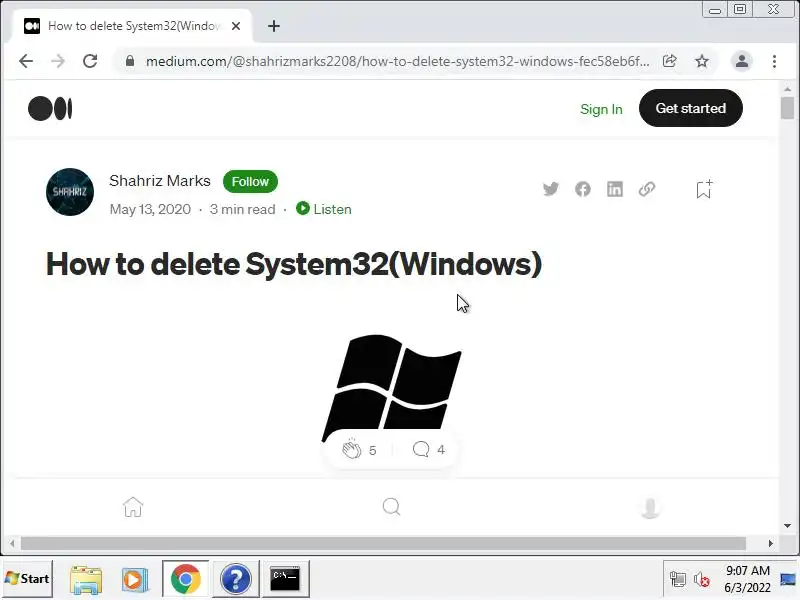This screenshot has height=600, width=800.
Task: Select the Chrome taskbar button
Action: pyautogui.click(x=186, y=579)
